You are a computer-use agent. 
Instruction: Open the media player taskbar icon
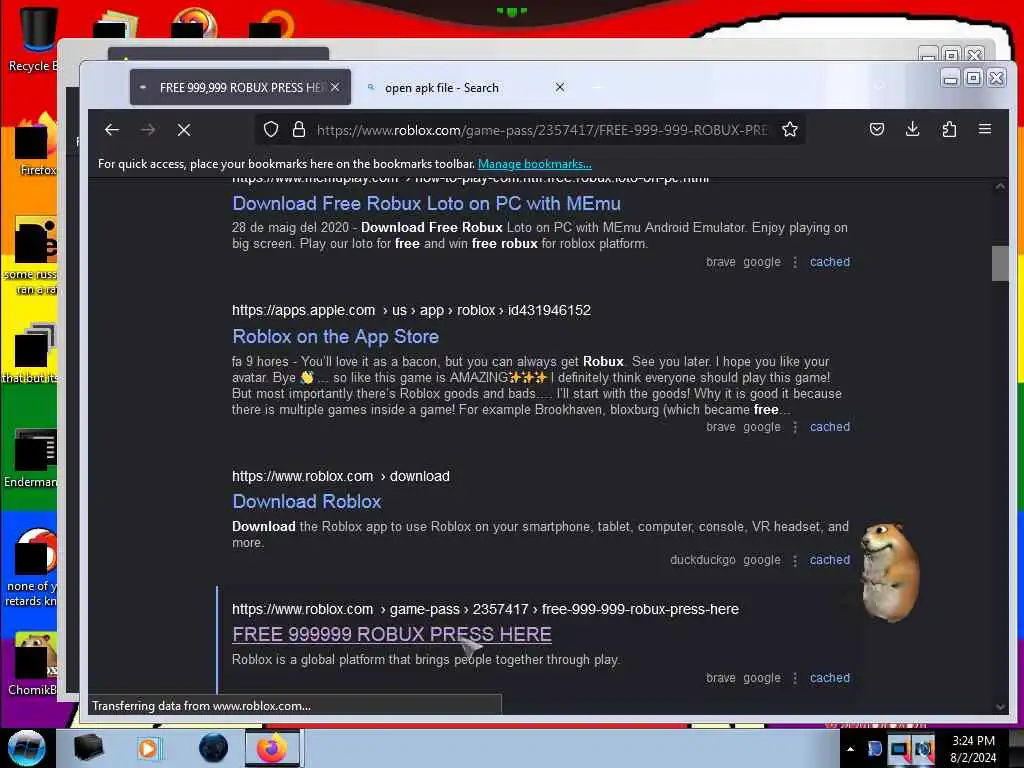pyautogui.click(x=148, y=748)
